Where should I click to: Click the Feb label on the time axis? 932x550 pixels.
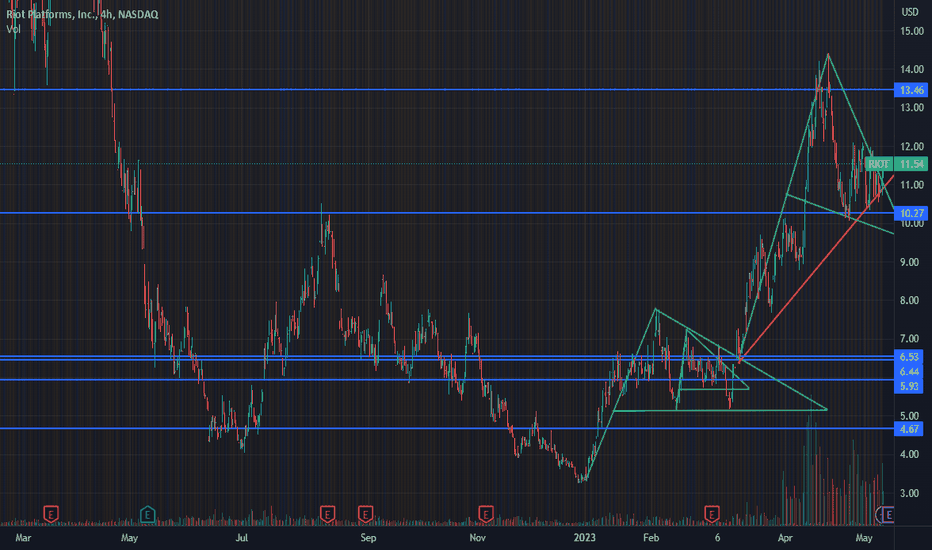(x=651, y=538)
